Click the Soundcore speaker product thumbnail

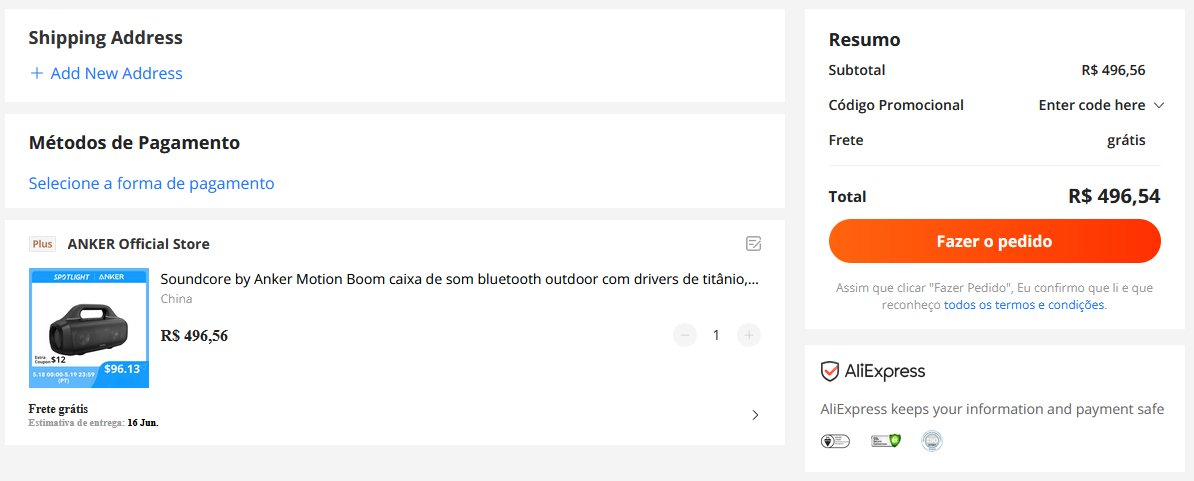[89, 328]
